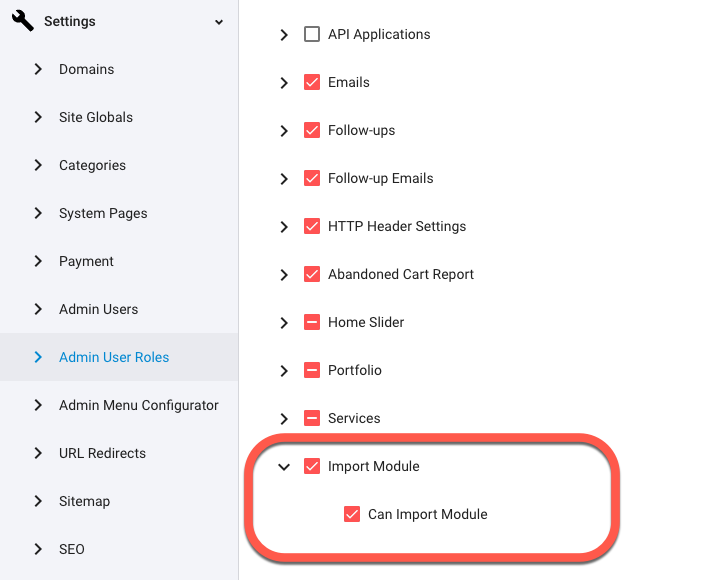The image size is (716, 580).
Task: Click the 'Services' label text
Action: point(354,418)
